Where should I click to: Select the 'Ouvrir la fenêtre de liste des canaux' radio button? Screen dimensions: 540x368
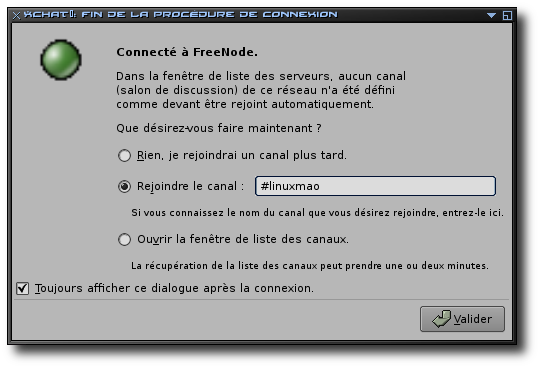point(124,239)
